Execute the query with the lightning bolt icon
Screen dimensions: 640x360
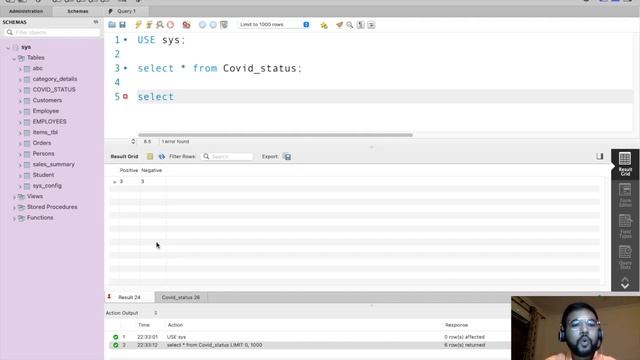[138, 25]
